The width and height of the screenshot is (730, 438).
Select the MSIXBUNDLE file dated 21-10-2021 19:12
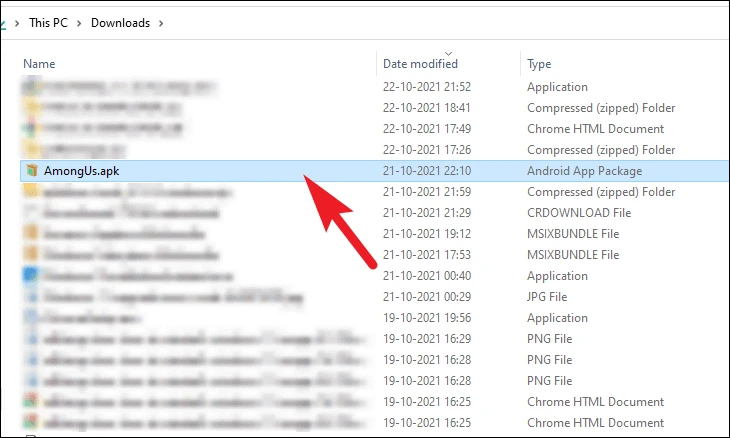coord(374,234)
